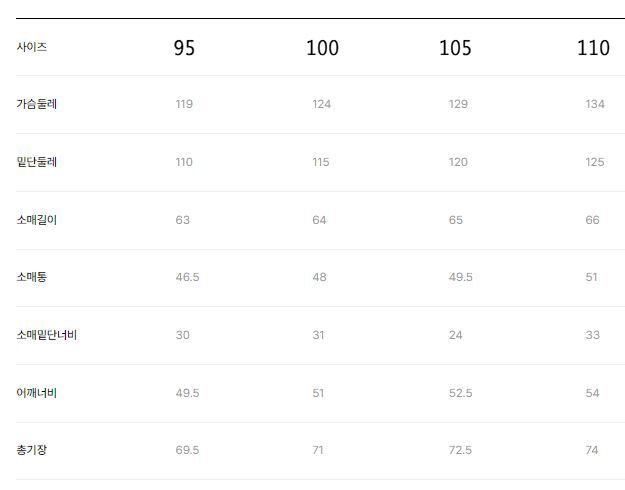Select the 어깨너비 value 52.5

tap(460, 393)
